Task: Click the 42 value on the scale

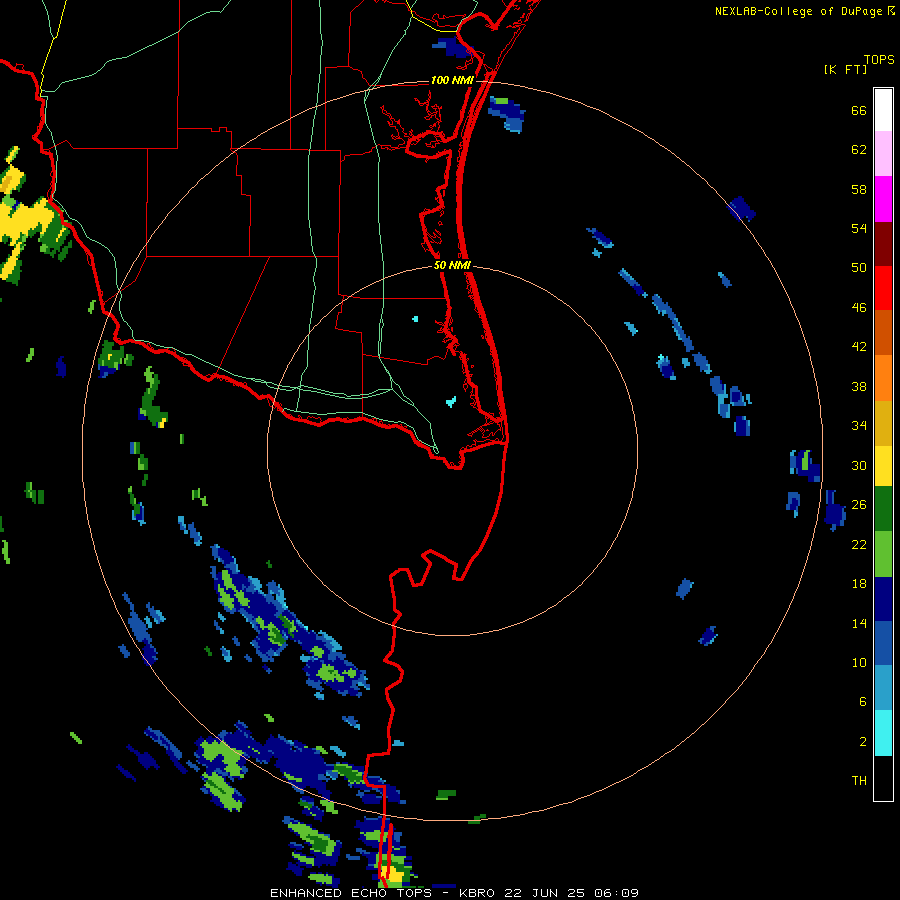Action: (859, 347)
